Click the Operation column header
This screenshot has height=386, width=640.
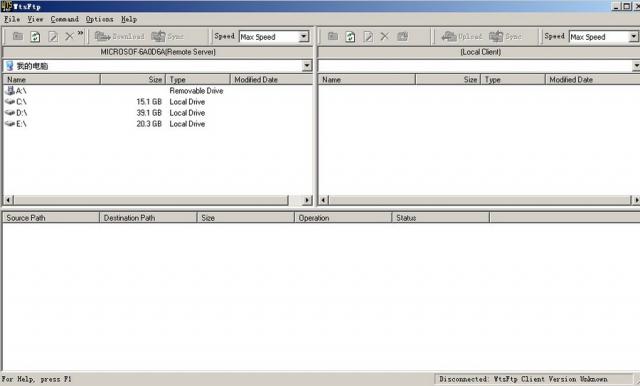[343, 218]
